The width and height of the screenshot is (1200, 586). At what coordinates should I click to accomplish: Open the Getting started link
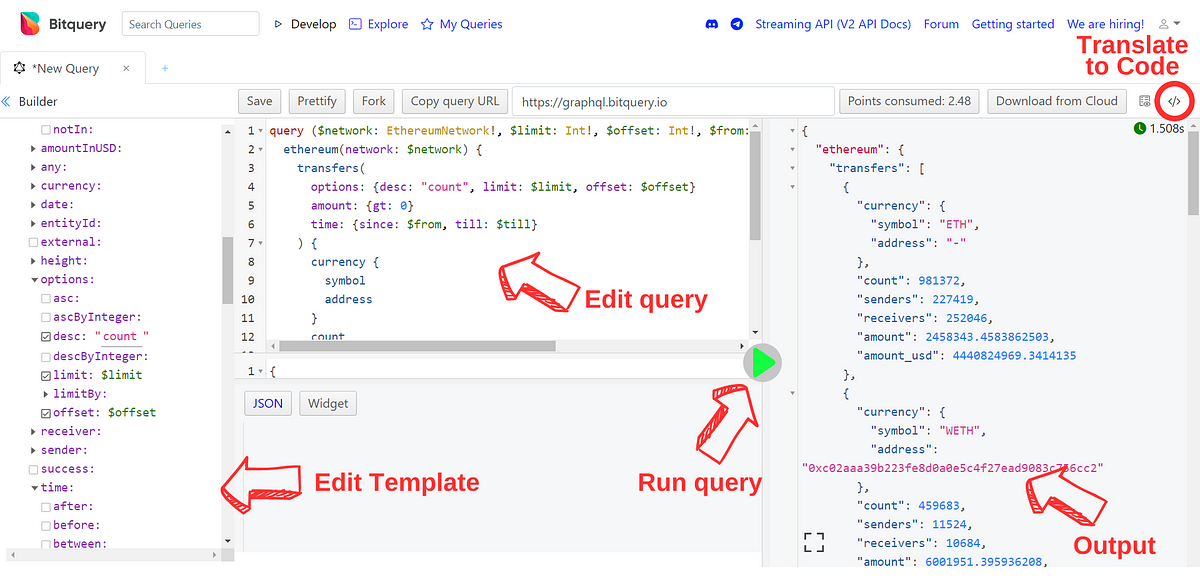tap(1013, 24)
